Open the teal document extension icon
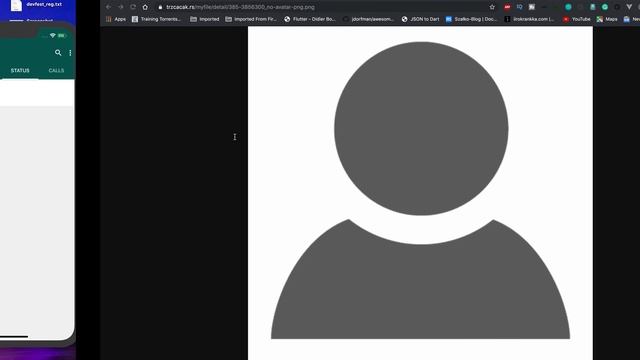640x360 pixels. click(593, 7)
